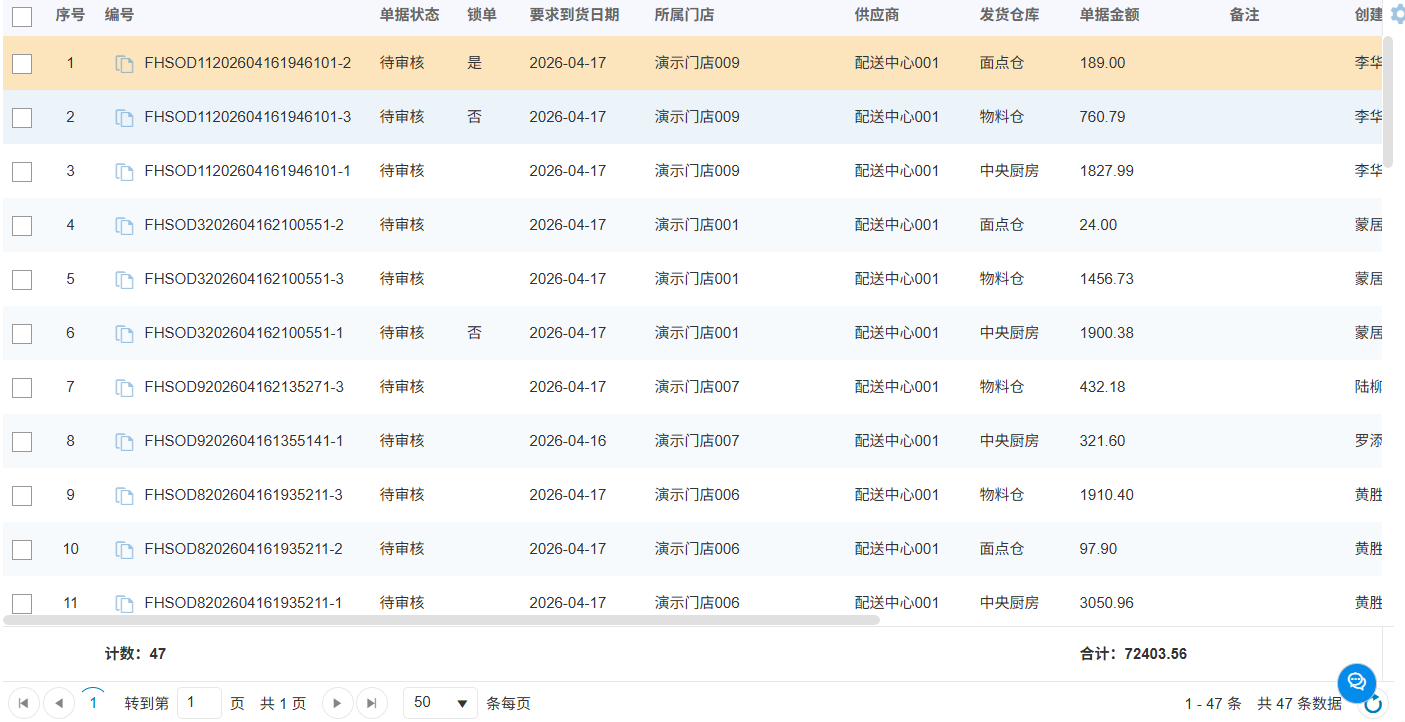Open order FHSOD3202604162100551-1
Viewport: 1405px width, 722px height.
pos(244,333)
